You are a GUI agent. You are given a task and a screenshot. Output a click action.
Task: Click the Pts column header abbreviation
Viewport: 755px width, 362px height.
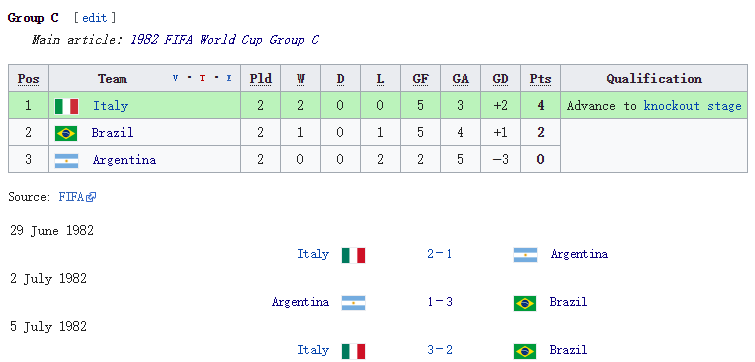[540, 79]
